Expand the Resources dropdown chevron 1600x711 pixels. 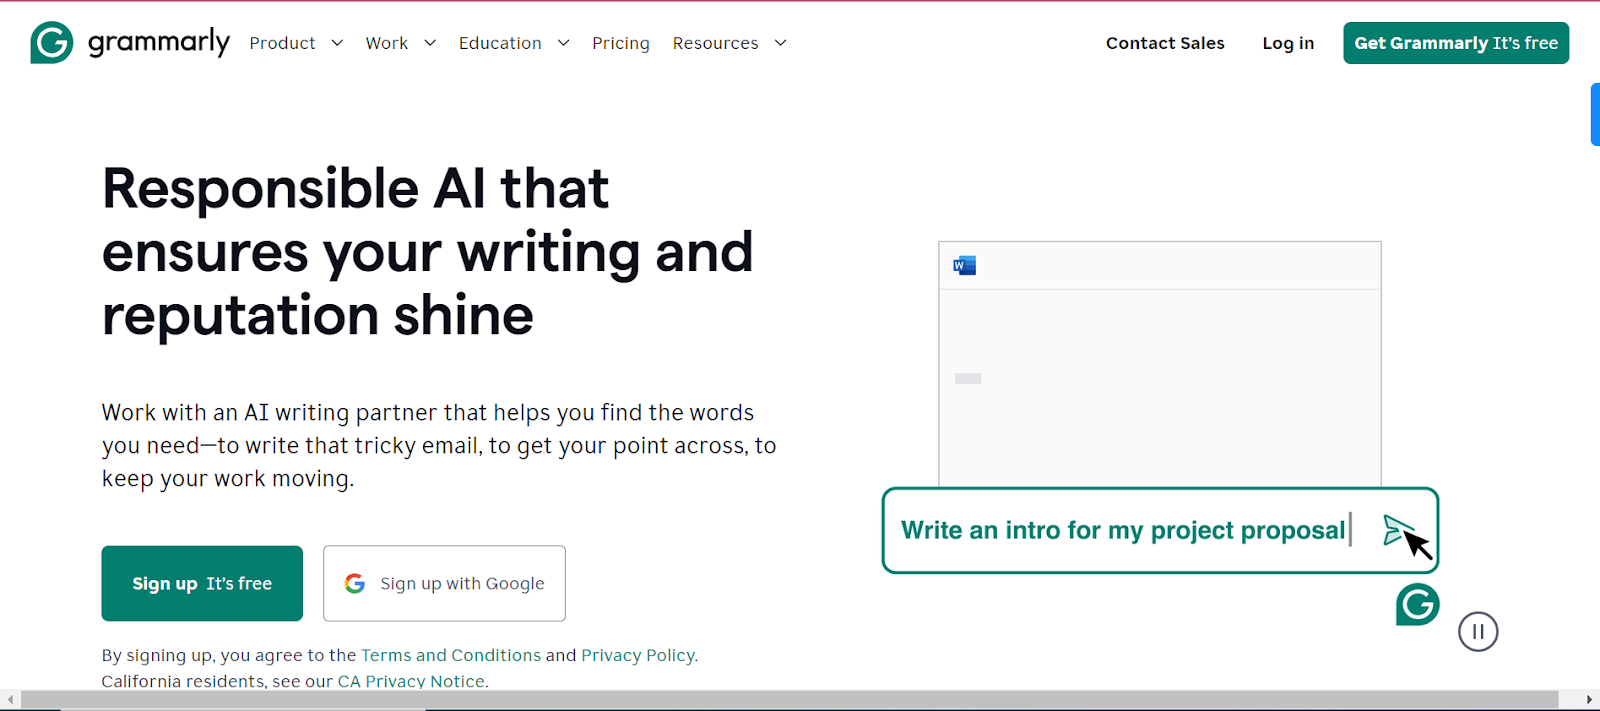(781, 43)
